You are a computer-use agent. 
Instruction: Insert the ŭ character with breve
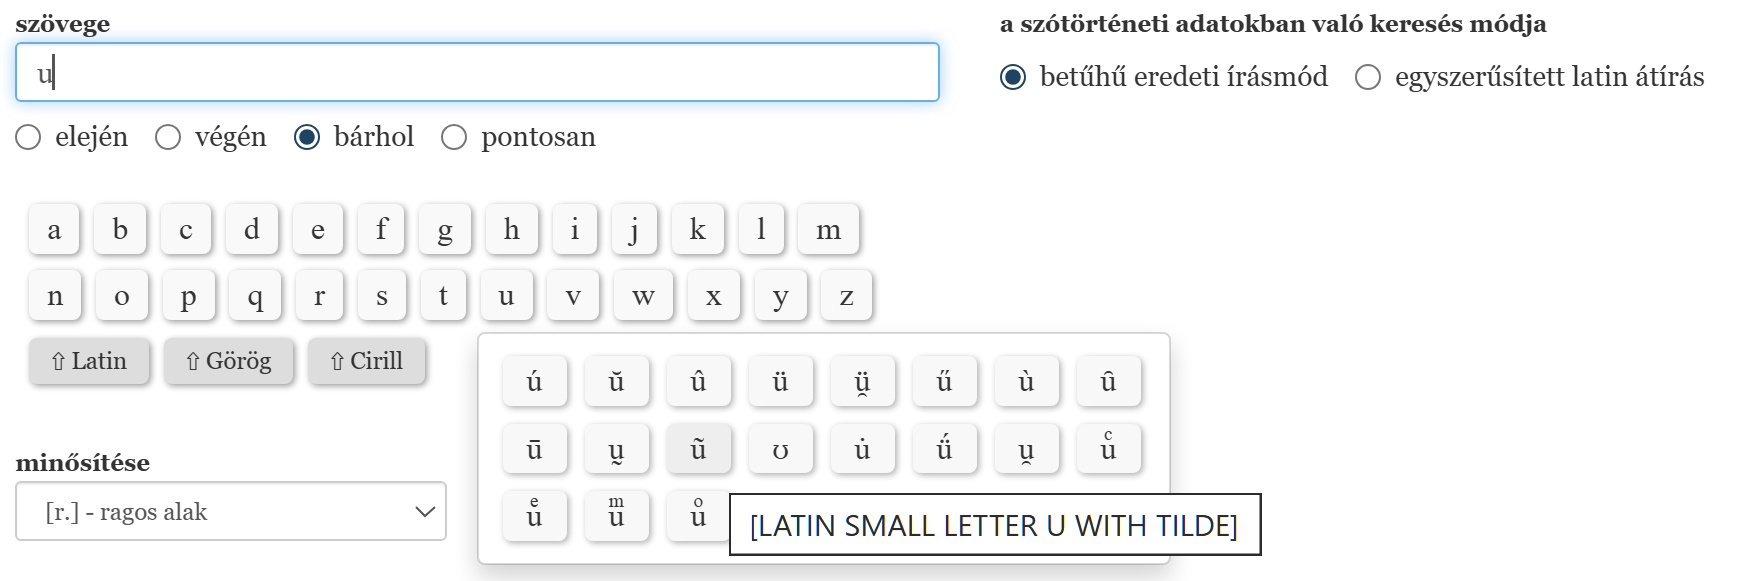point(616,382)
